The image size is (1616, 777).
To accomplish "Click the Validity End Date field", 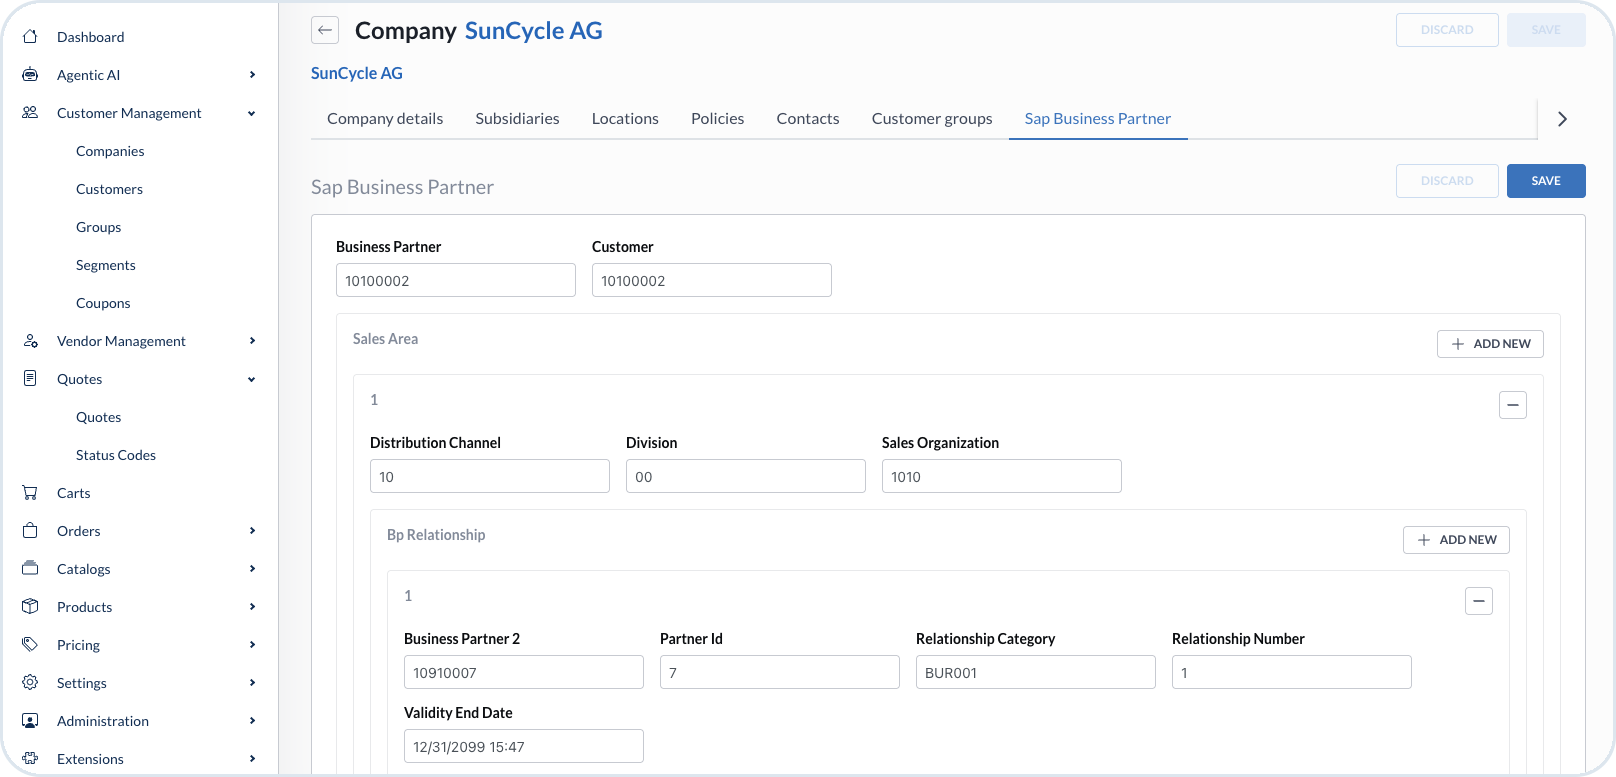I will (x=524, y=746).
